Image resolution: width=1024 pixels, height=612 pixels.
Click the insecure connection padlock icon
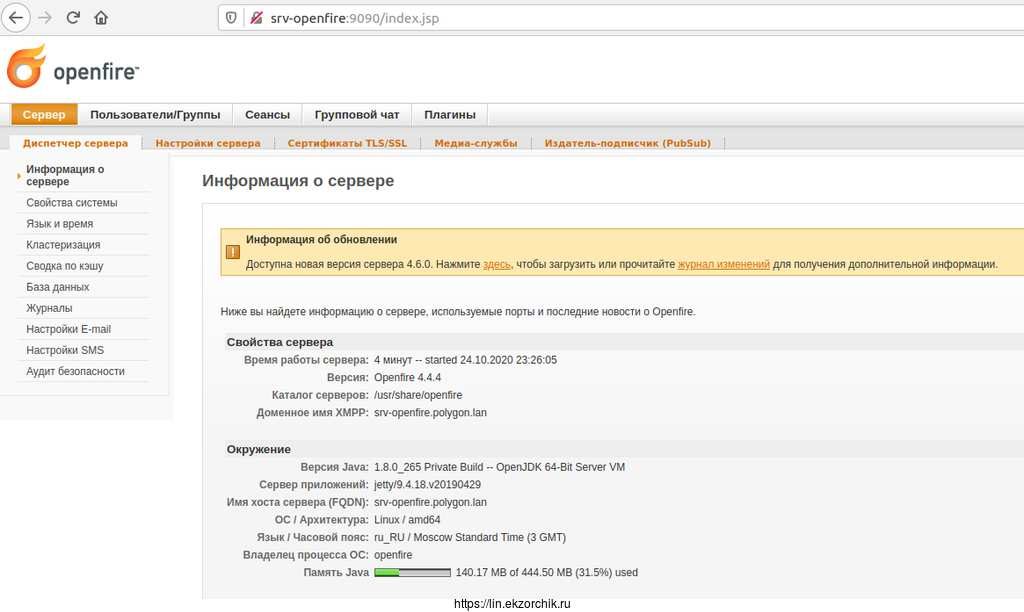[256, 18]
